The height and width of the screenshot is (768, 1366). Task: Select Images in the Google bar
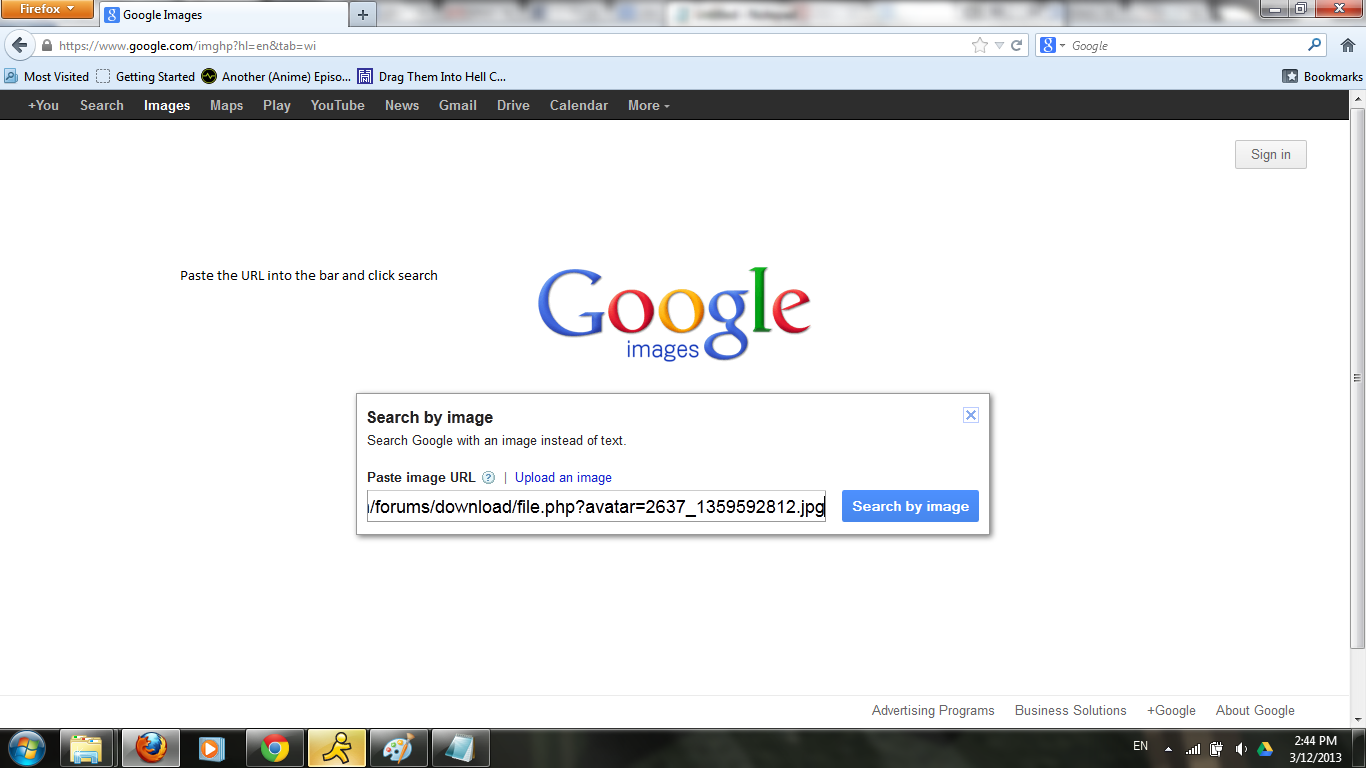[167, 105]
